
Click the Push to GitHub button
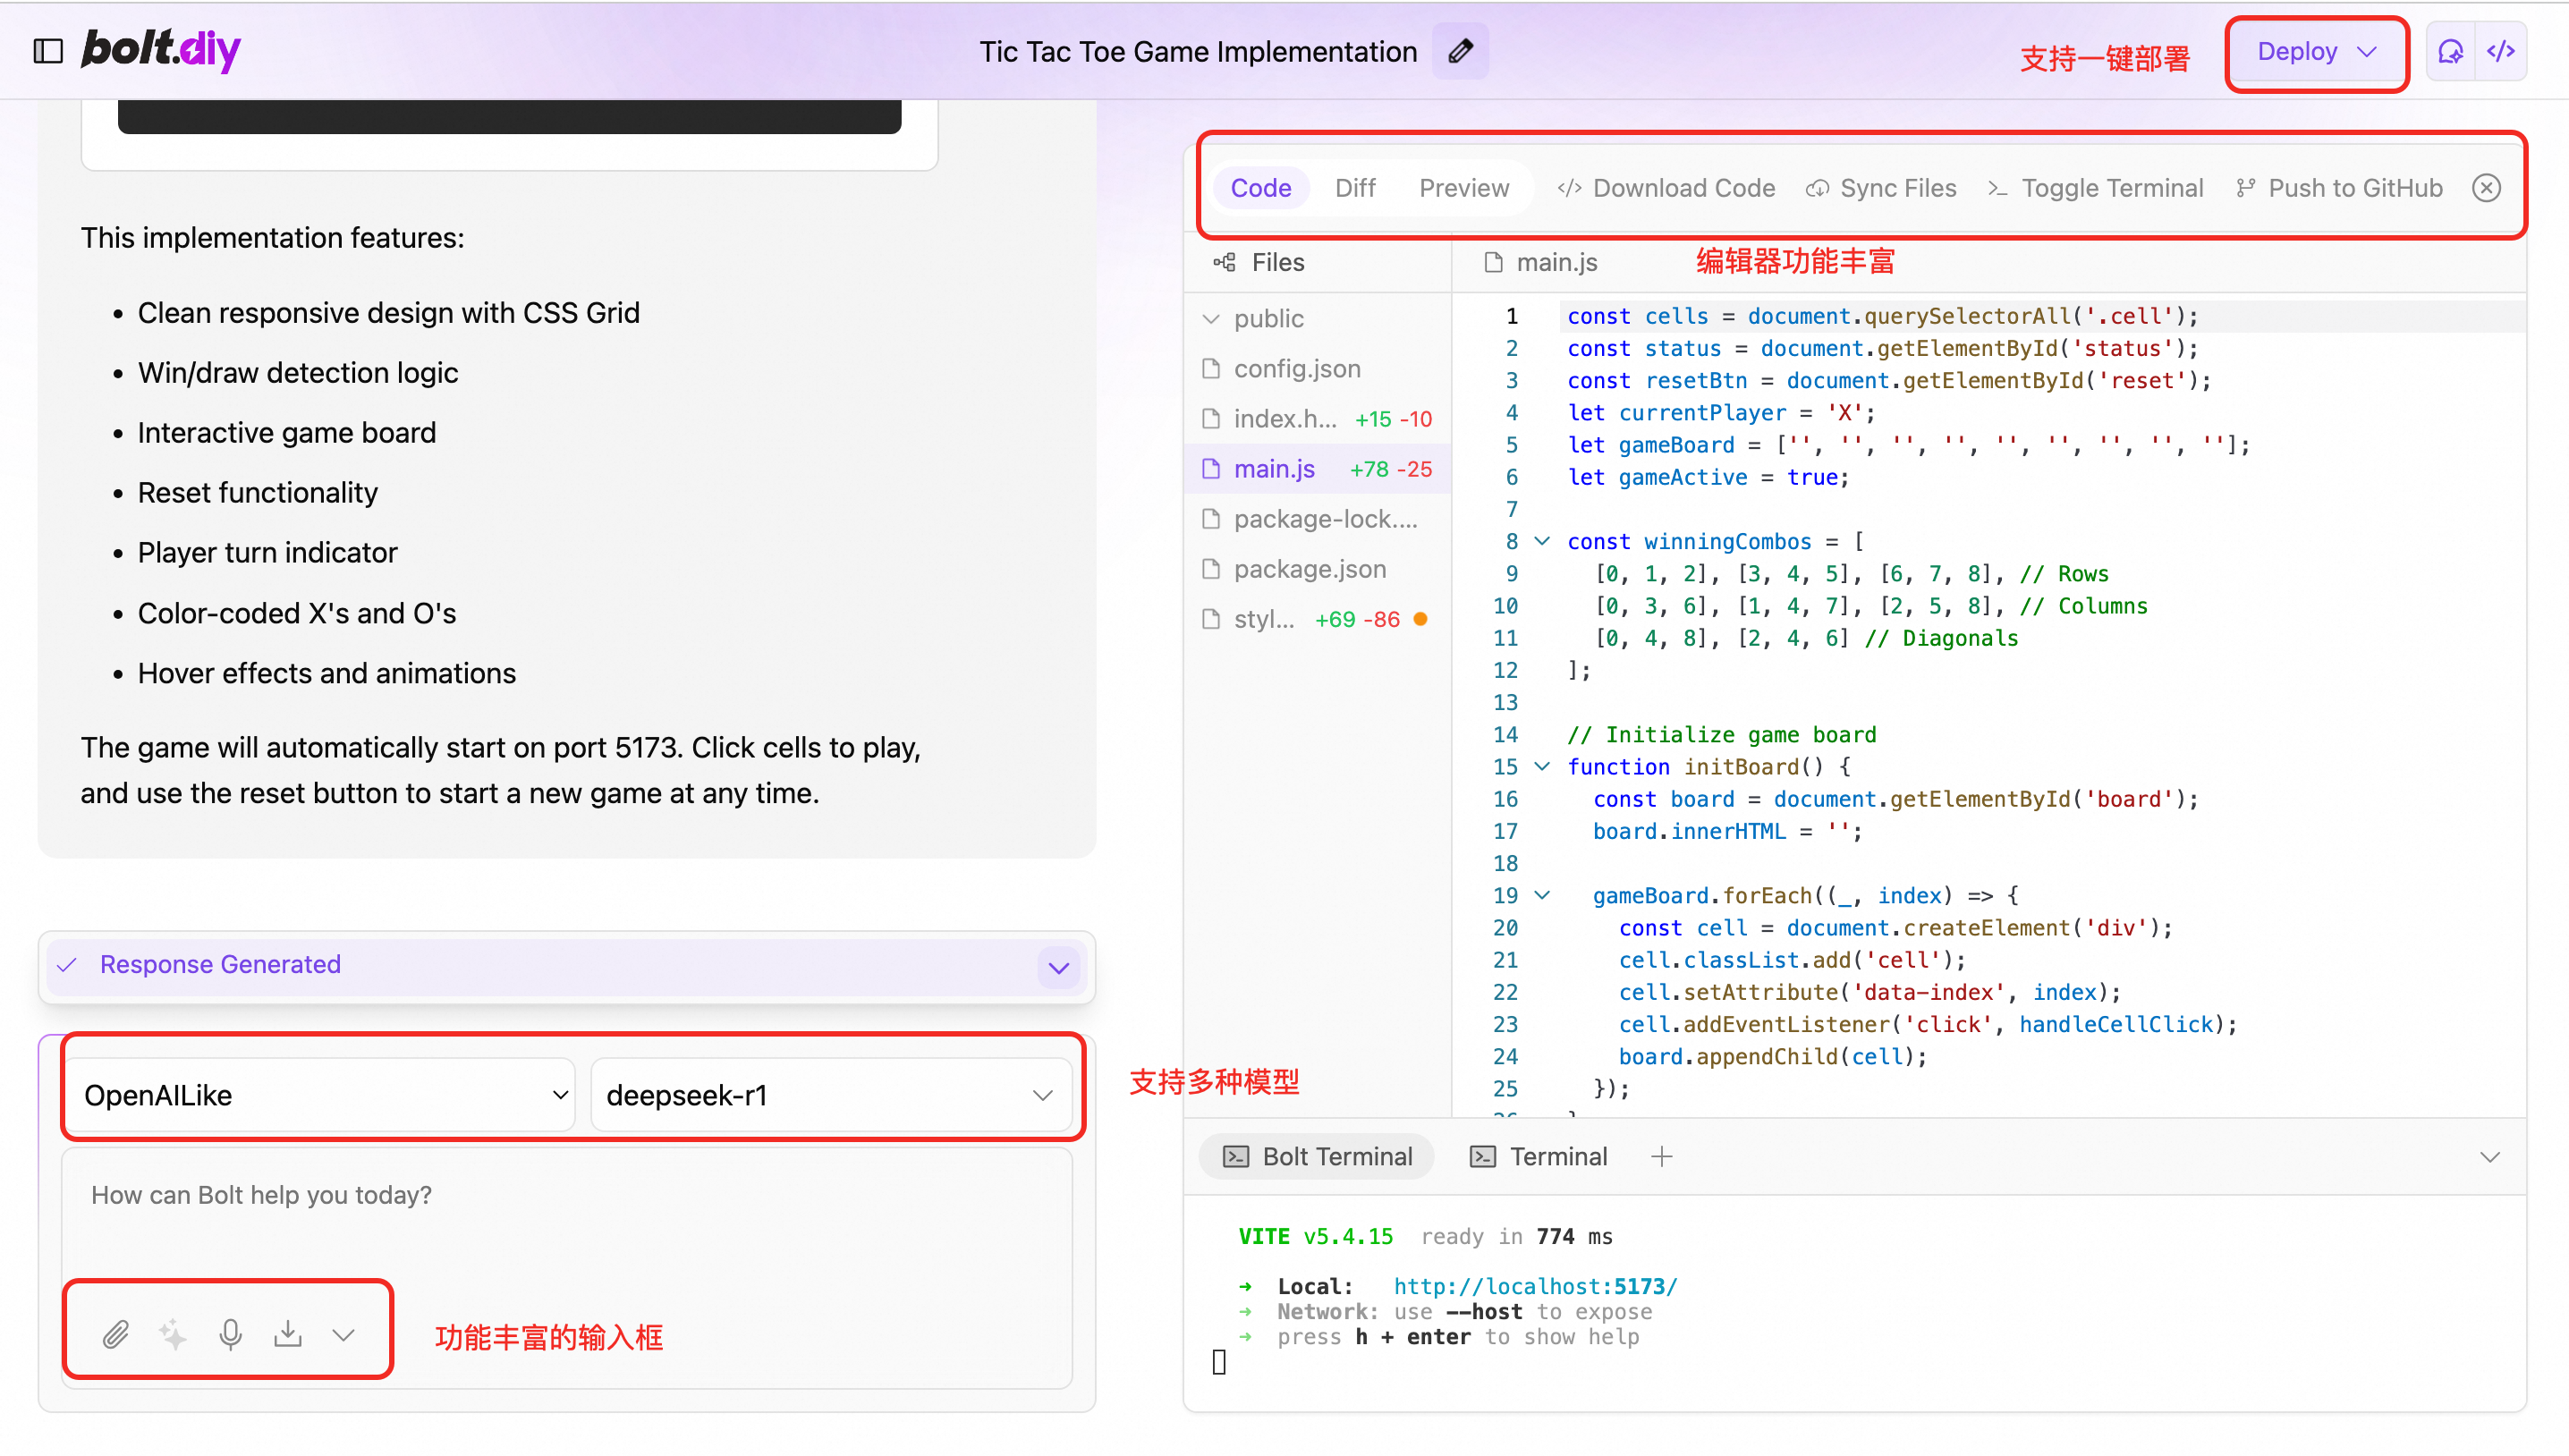(x=2339, y=188)
